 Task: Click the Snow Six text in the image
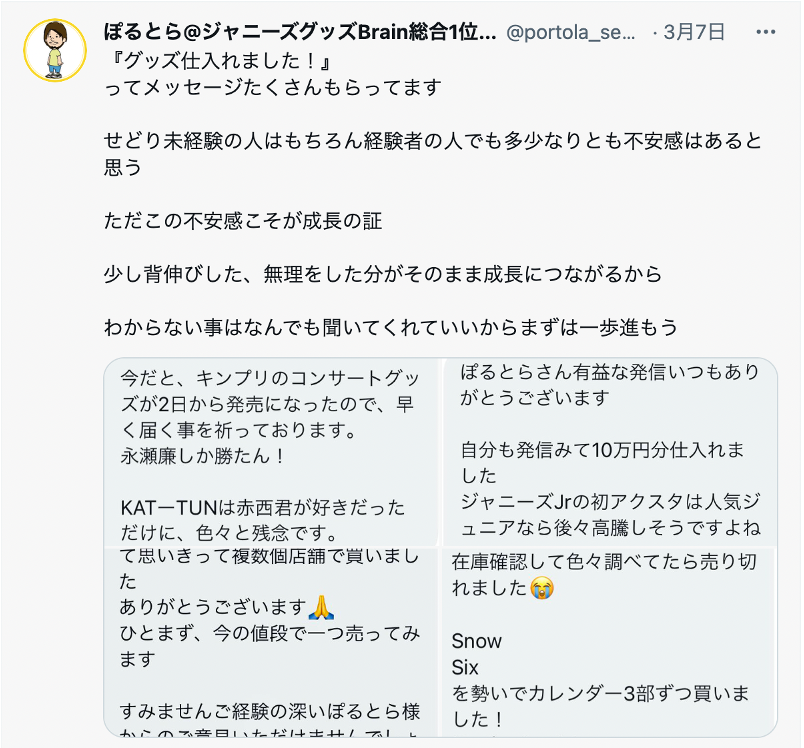pyautogui.click(x=477, y=653)
